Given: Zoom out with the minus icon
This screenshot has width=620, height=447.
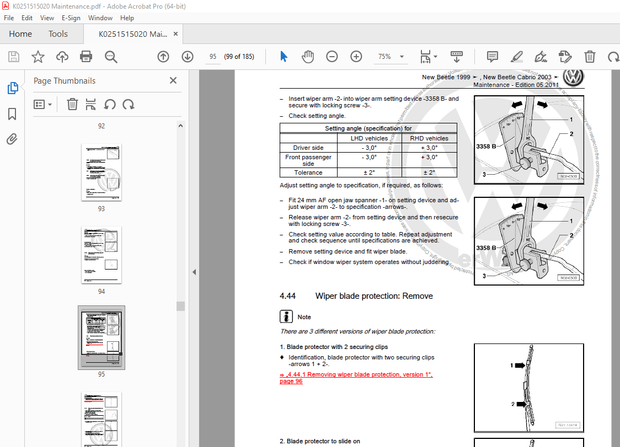Looking at the screenshot, I should pos(332,57).
